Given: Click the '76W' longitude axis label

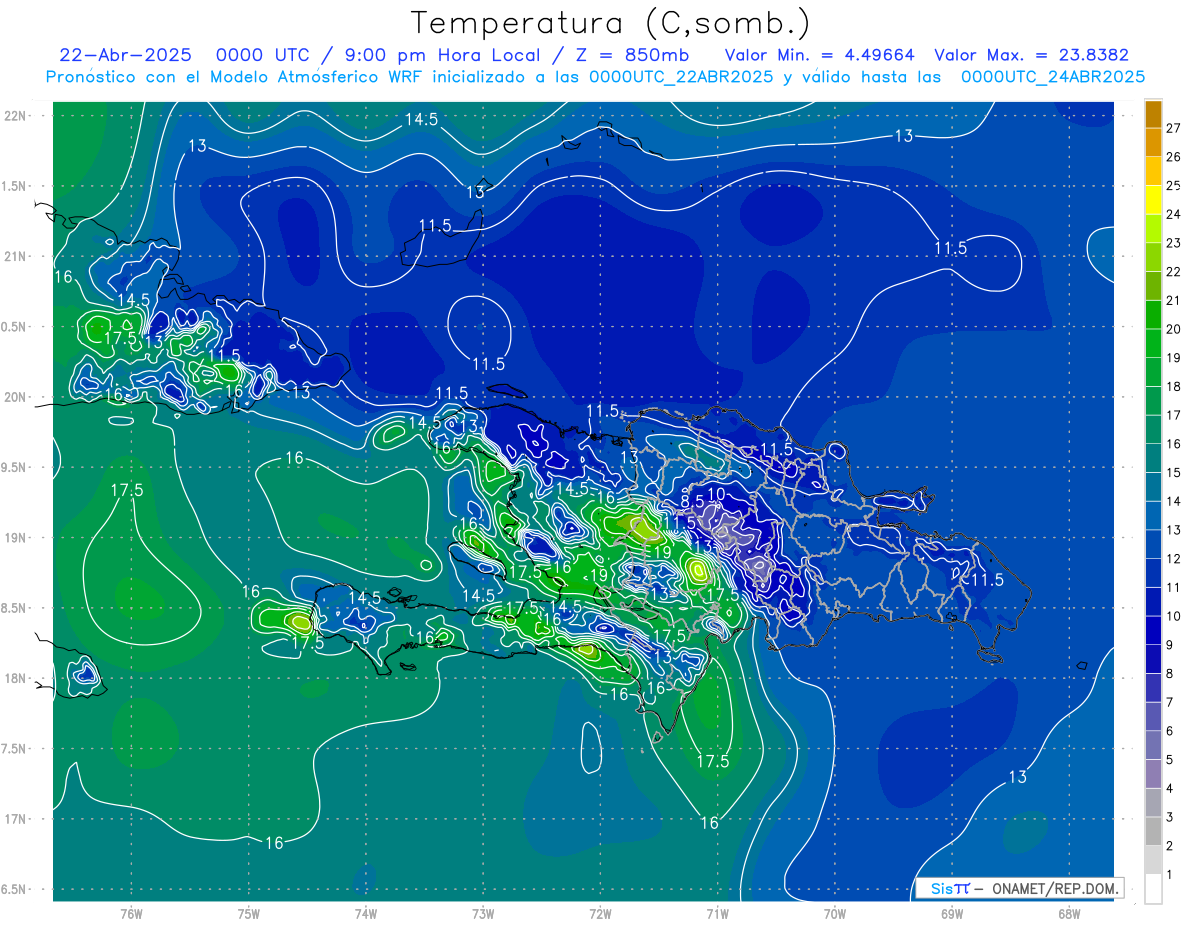Looking at the screenshot, I should coord(131,914).
